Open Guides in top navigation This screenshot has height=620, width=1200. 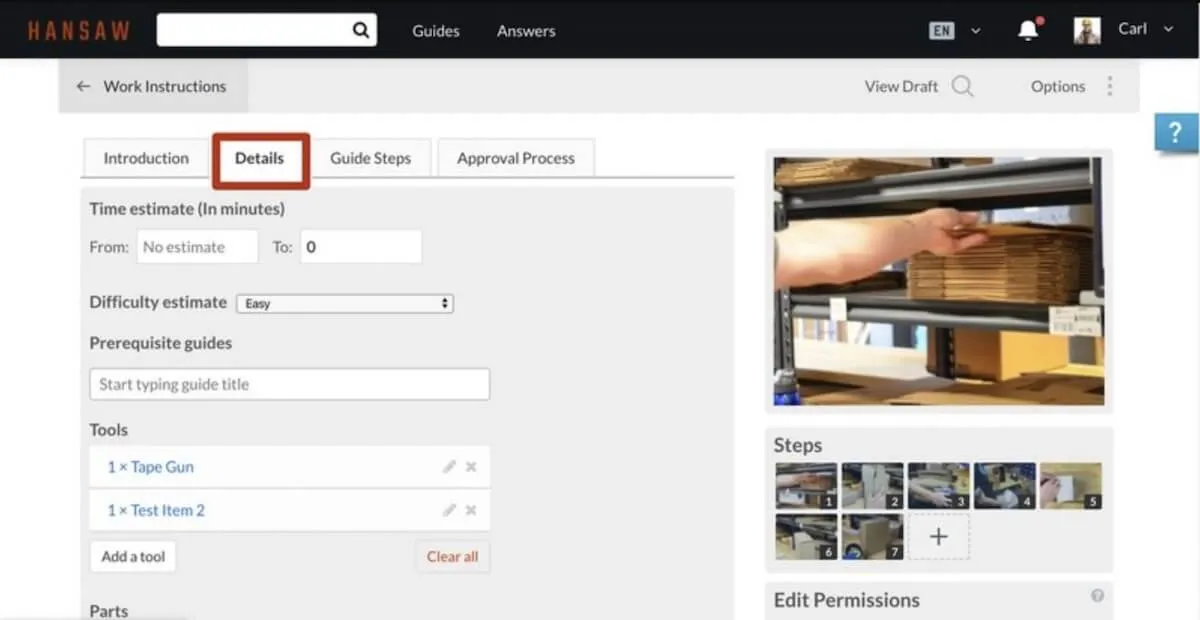tap(436, 31)
